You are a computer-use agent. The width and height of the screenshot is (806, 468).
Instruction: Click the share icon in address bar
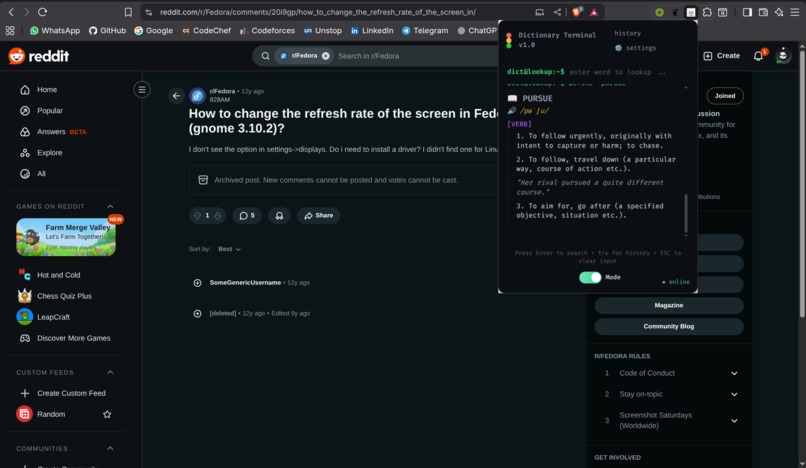coord(557,12)
